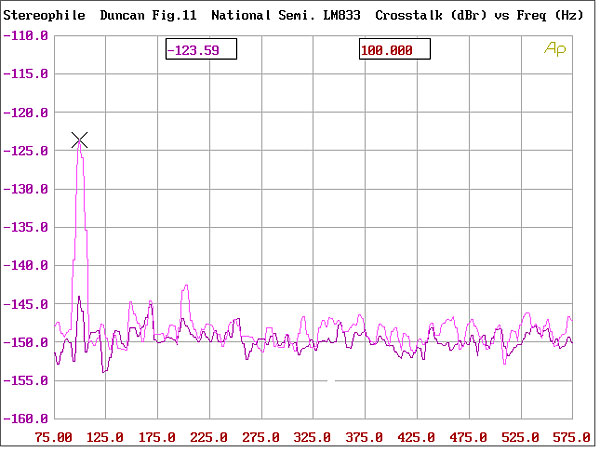Click the 325.0 x-axis label
The height and width of the screenshot is (452, 600).
(x=312, y=437)
